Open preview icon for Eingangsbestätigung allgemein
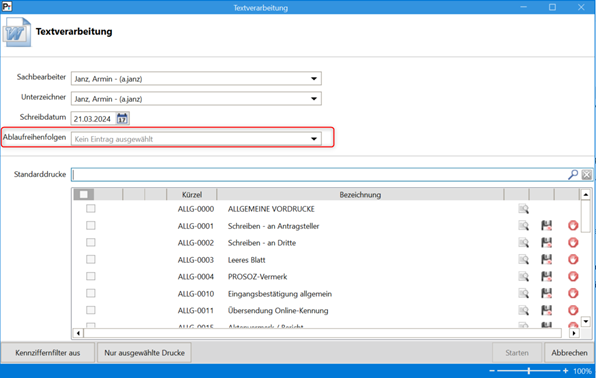This screenshot has height=378, width=596. coord(523,293)
